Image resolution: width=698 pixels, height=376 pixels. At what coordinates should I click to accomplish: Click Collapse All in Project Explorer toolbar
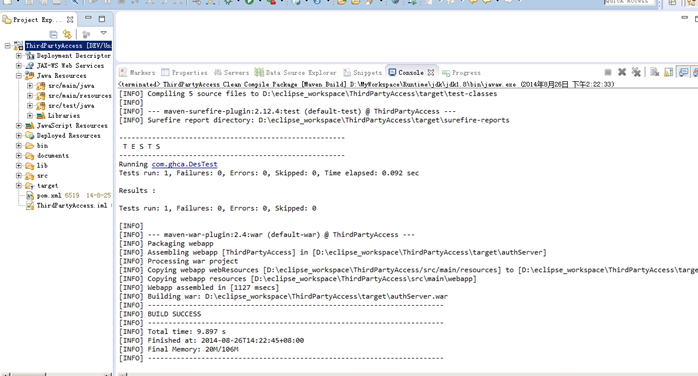coord(53,34)
